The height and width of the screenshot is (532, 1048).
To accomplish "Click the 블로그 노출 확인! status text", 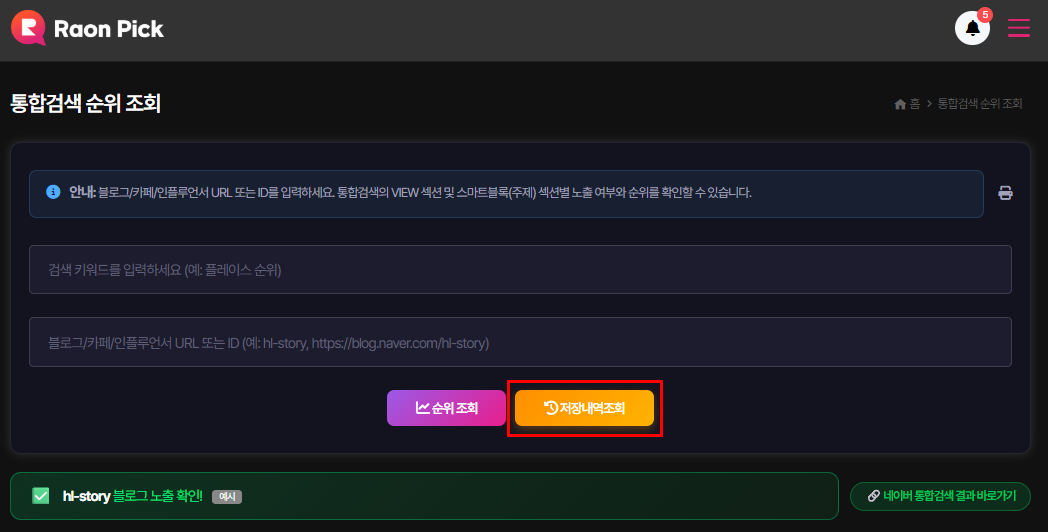I will [157, 496].
